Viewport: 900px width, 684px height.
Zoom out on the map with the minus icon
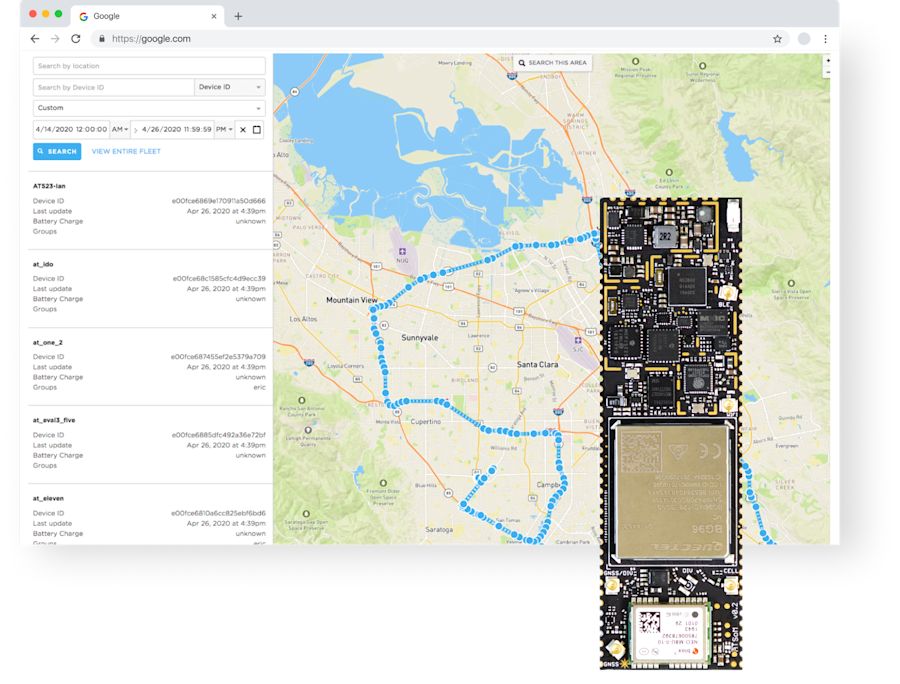[828, 72]
